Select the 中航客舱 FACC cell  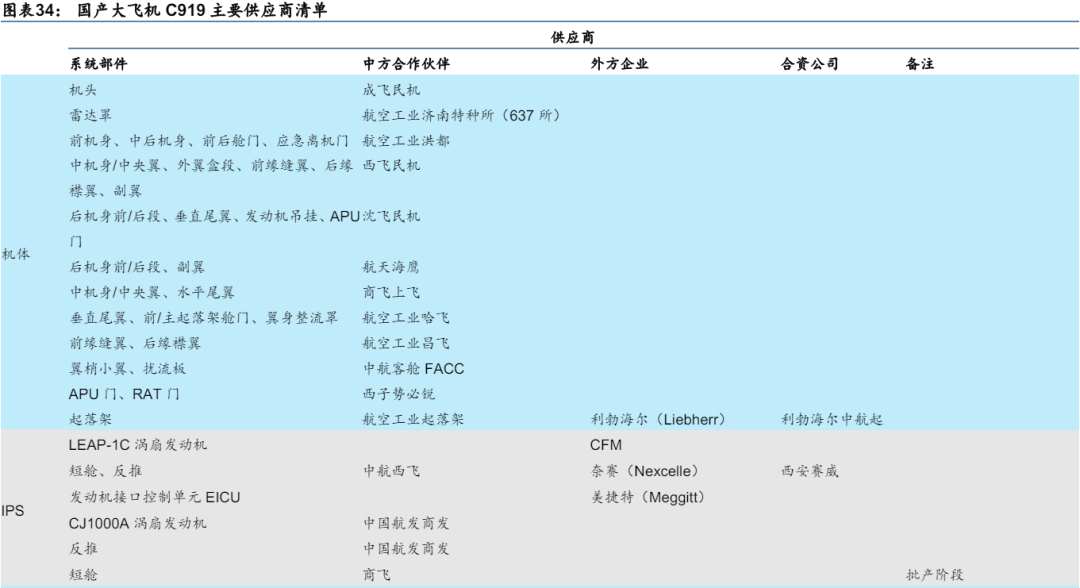[413, 369]
